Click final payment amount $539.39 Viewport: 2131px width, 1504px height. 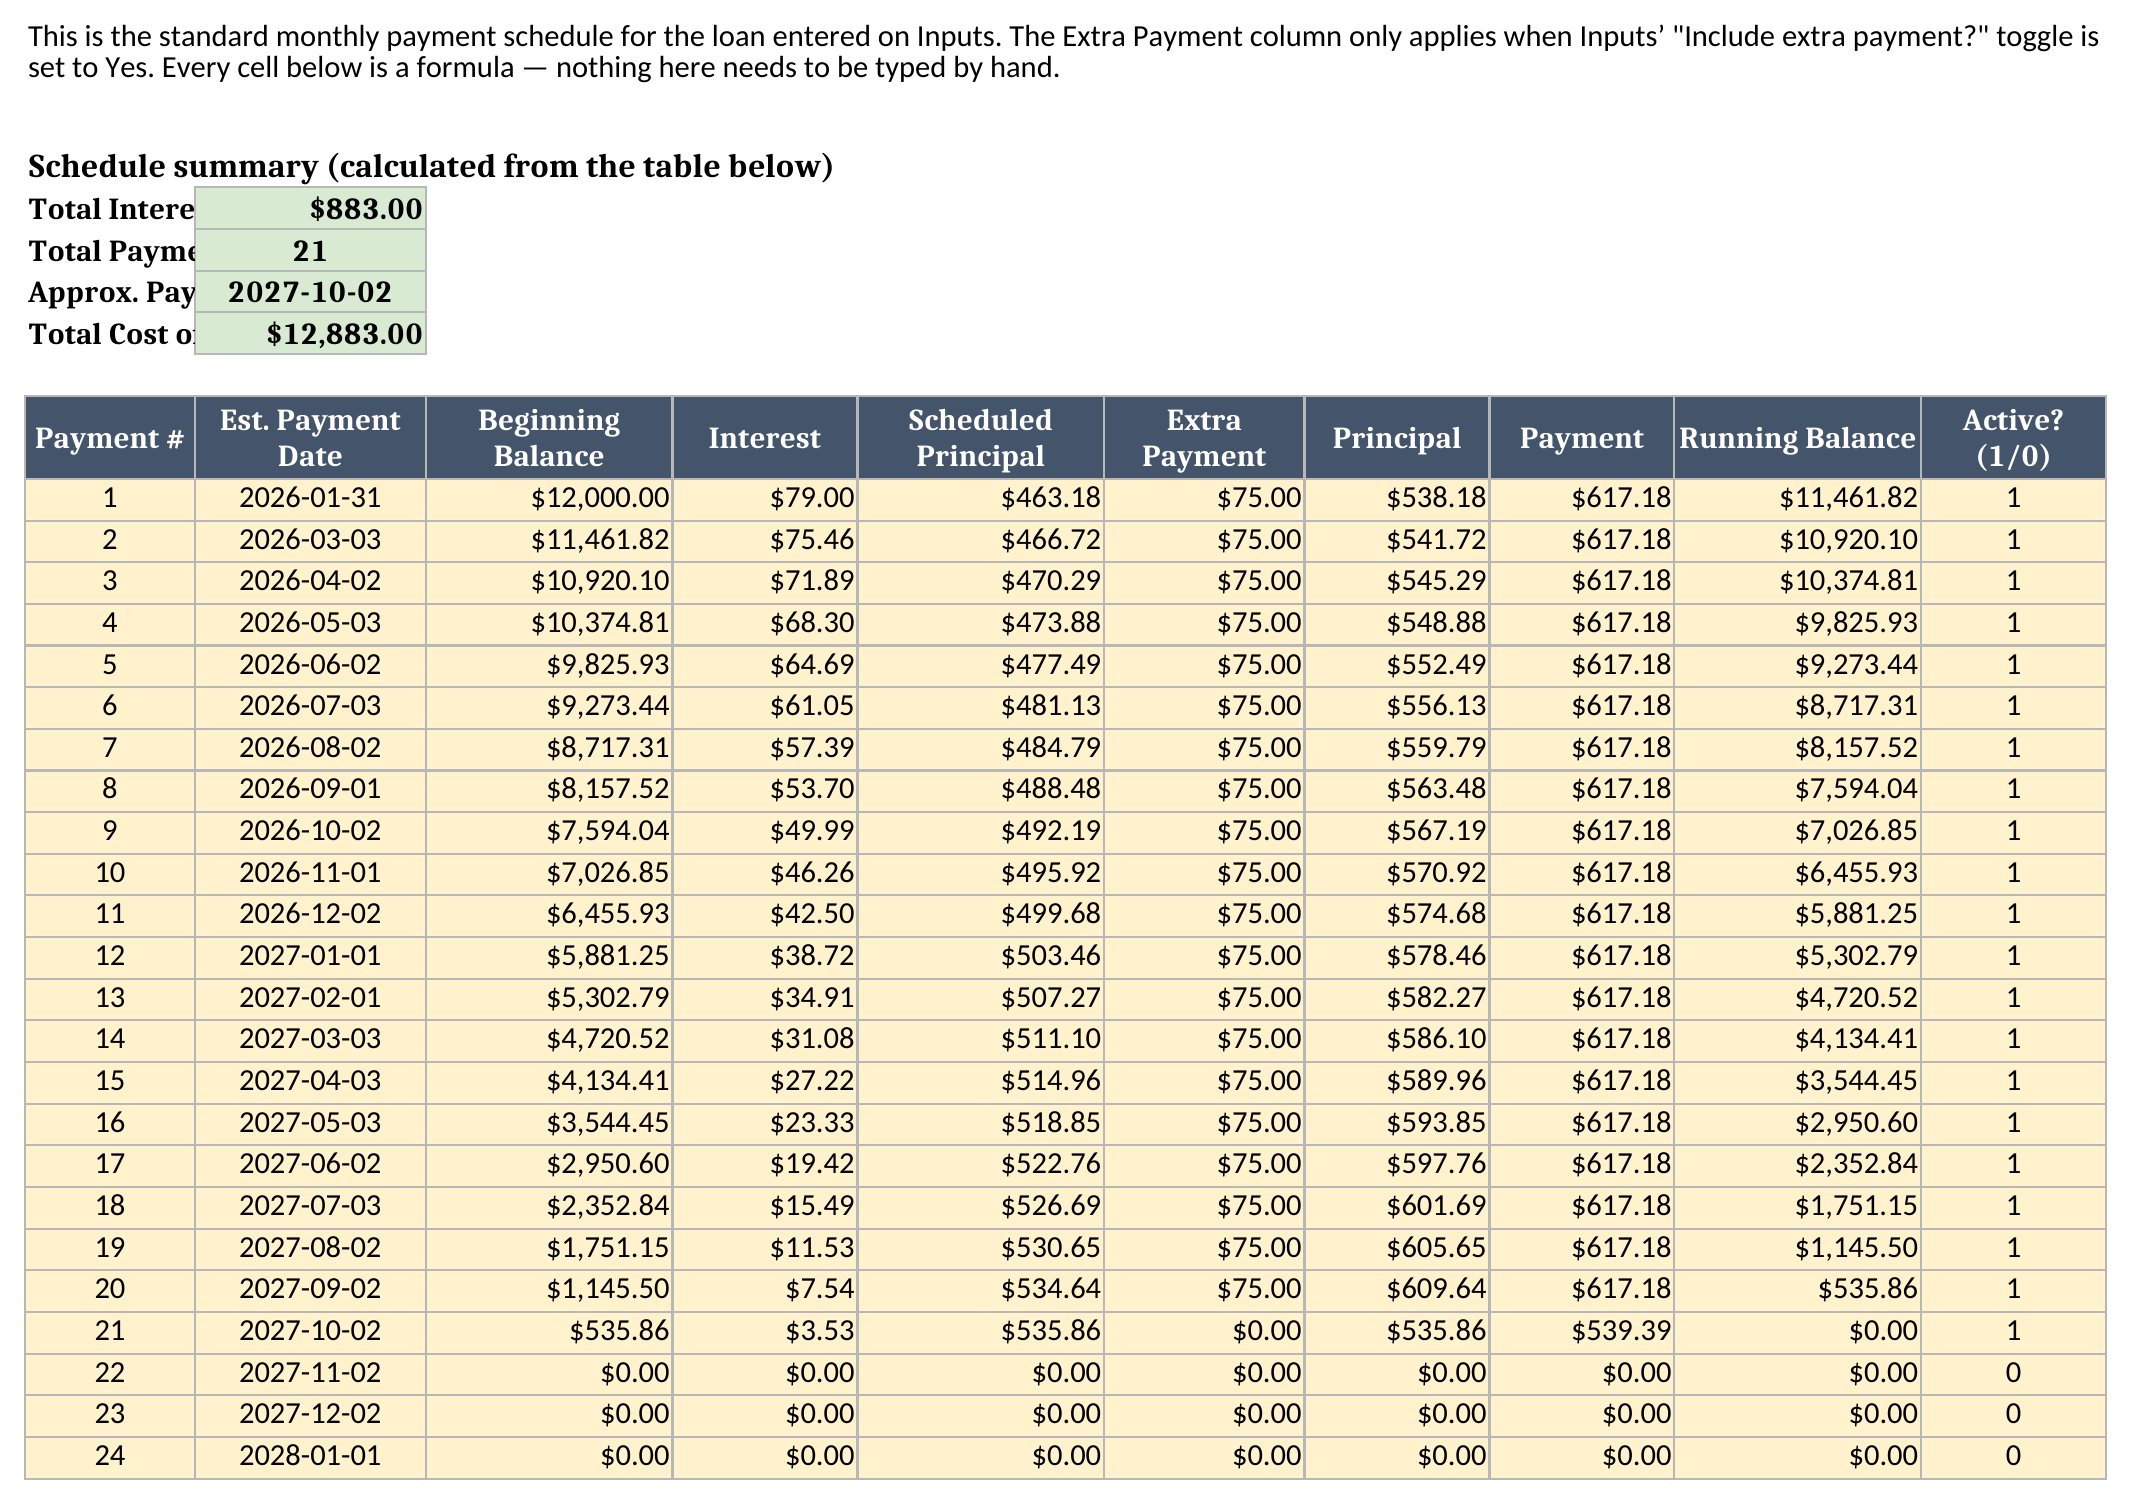pos(1581,1332)
